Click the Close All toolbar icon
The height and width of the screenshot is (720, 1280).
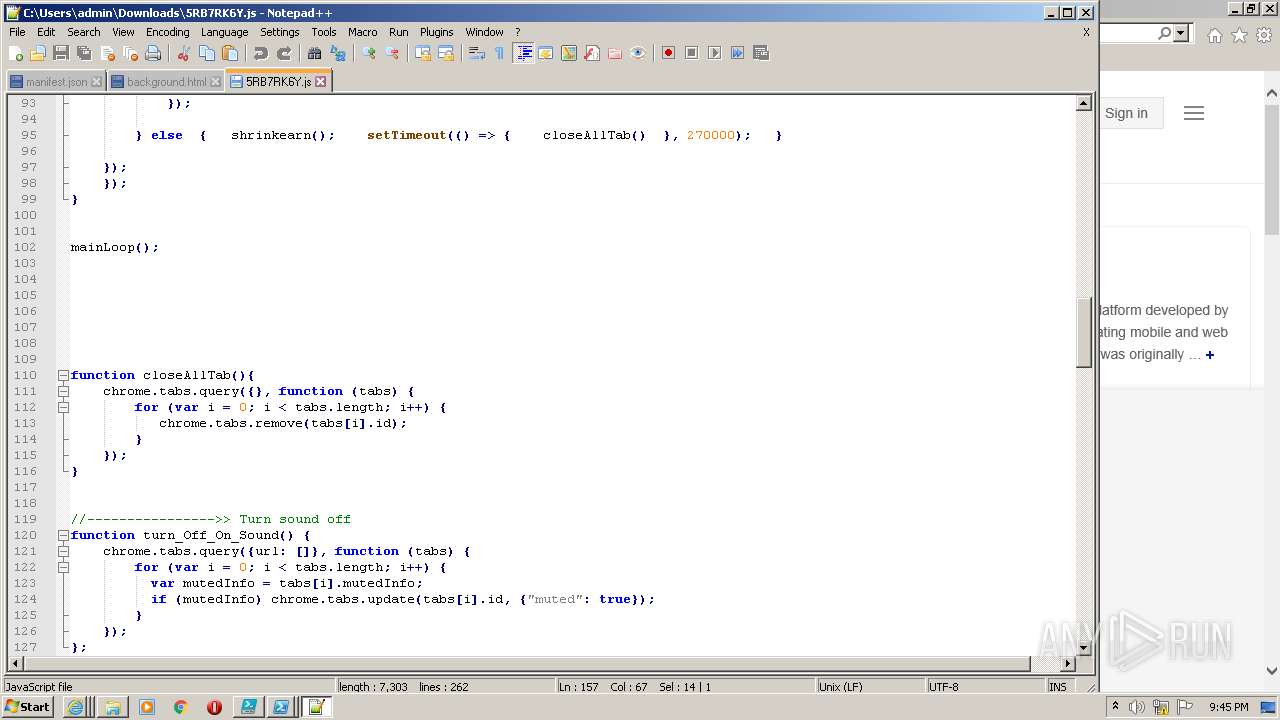130,53
